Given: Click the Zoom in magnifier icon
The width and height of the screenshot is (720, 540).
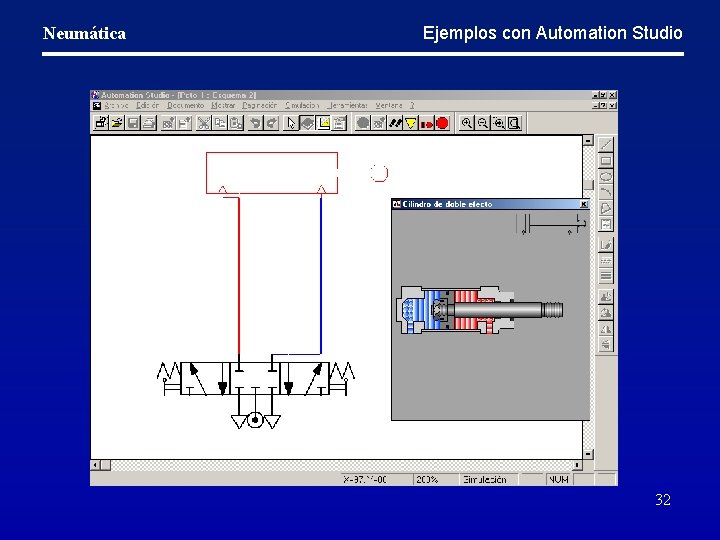Looking at the screenshot, I should point(467,123).
